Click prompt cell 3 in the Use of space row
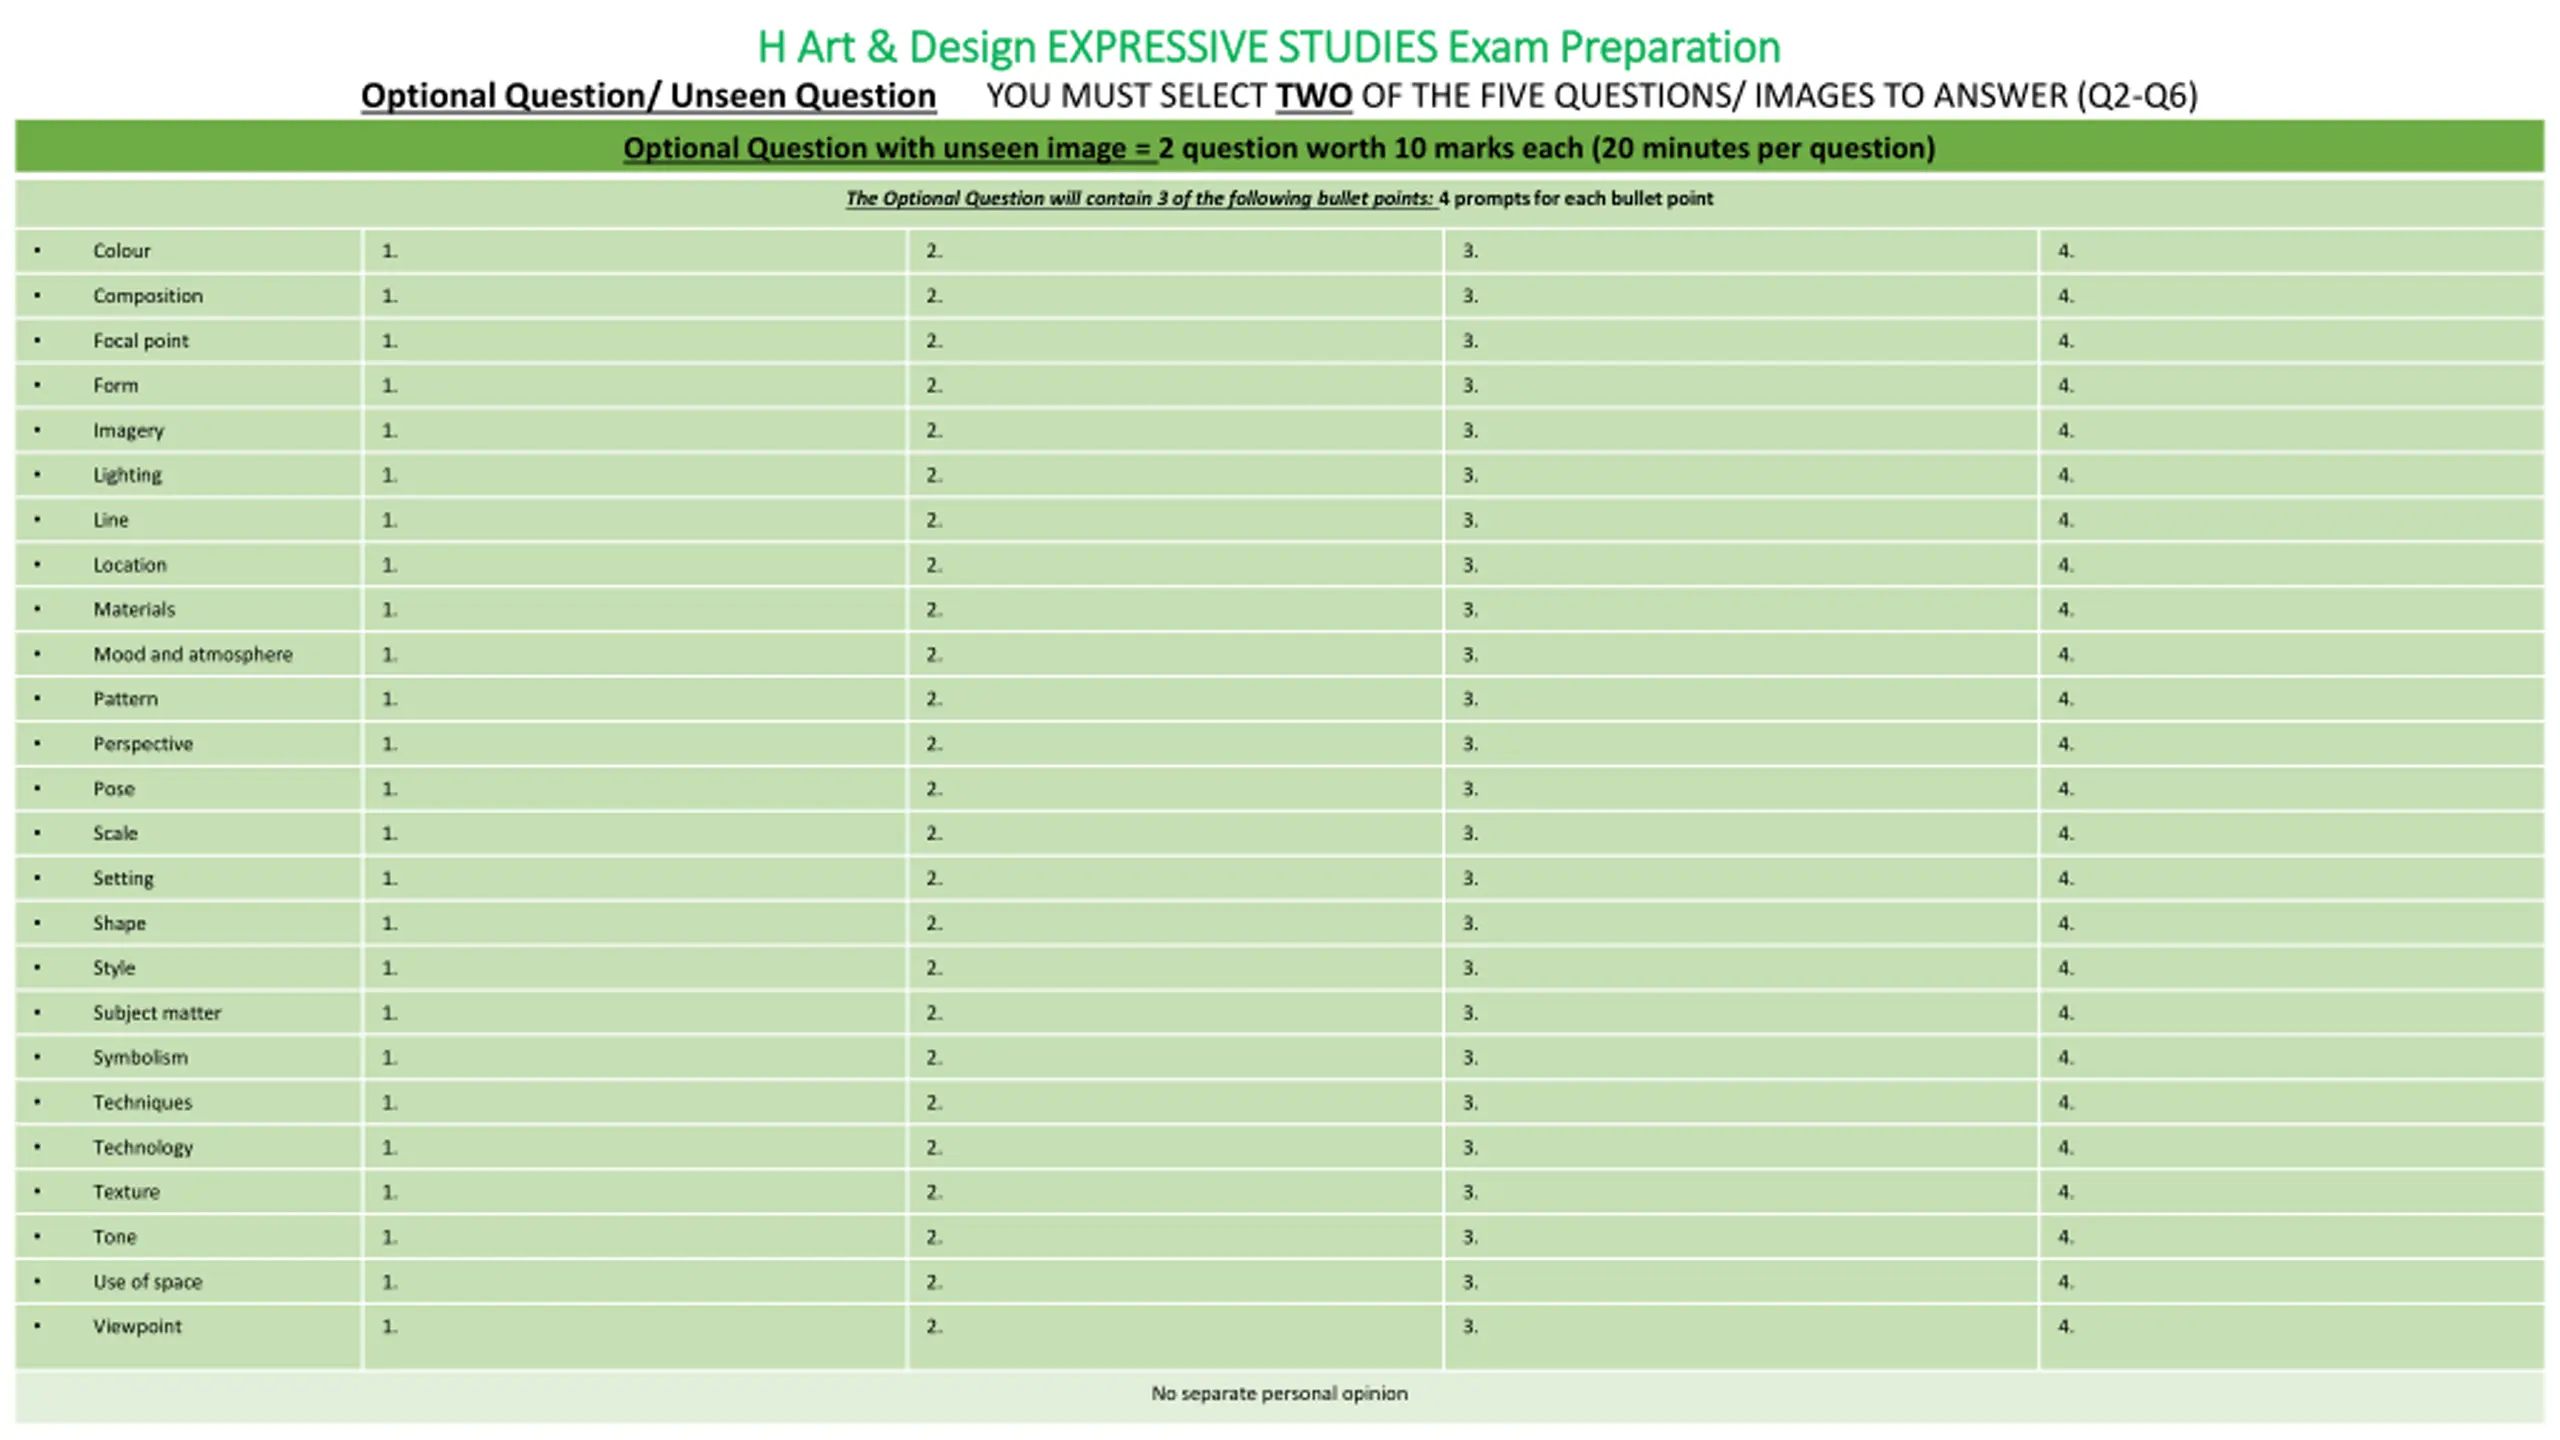Image resolution: width=2560 pixels, height=1440 pixels. (x=1741, y=1282)
